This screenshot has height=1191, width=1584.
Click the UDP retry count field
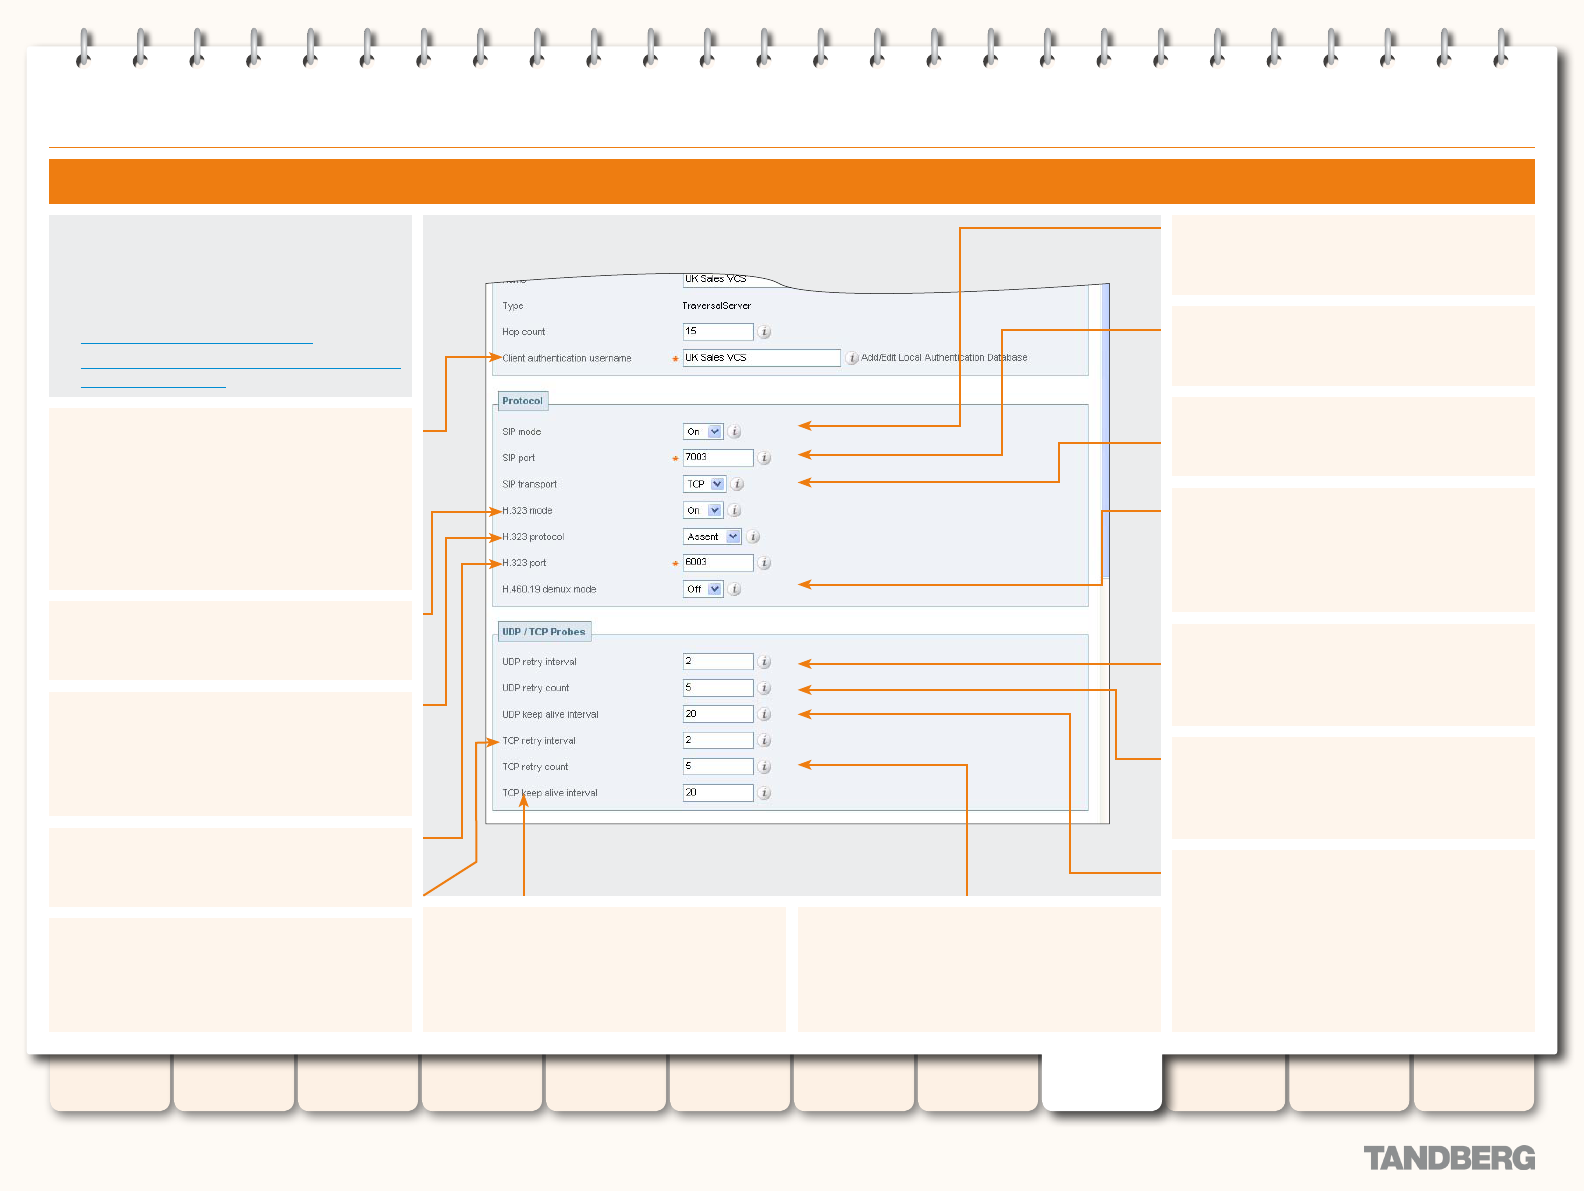tap(718, 687)
